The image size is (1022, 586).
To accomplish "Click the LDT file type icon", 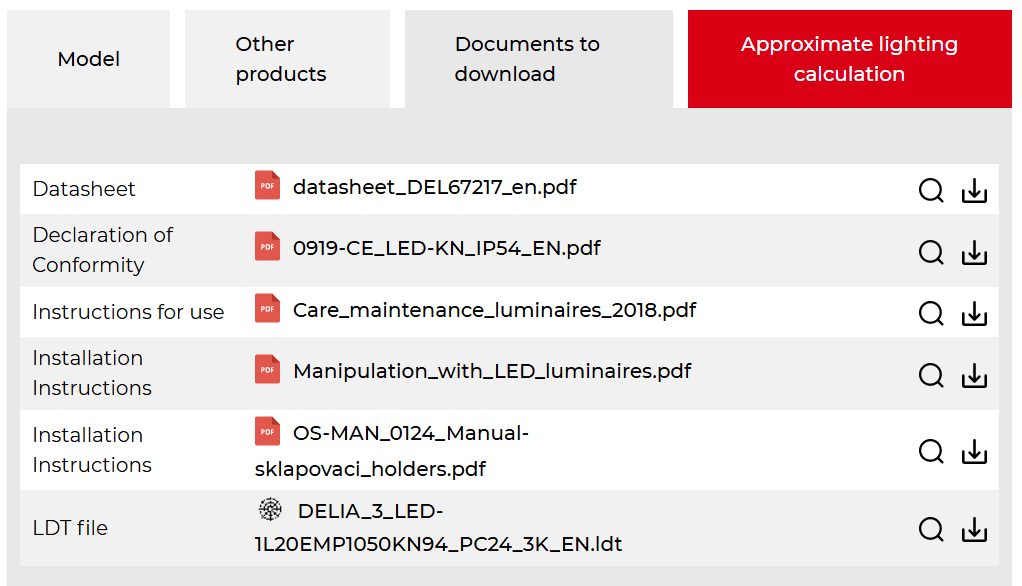I will 269,511.
